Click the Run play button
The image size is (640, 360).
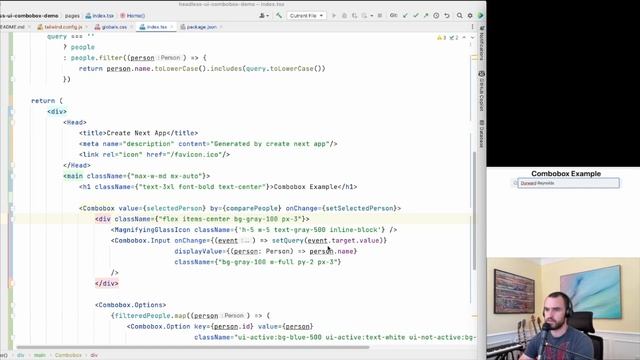pos(334,16)
